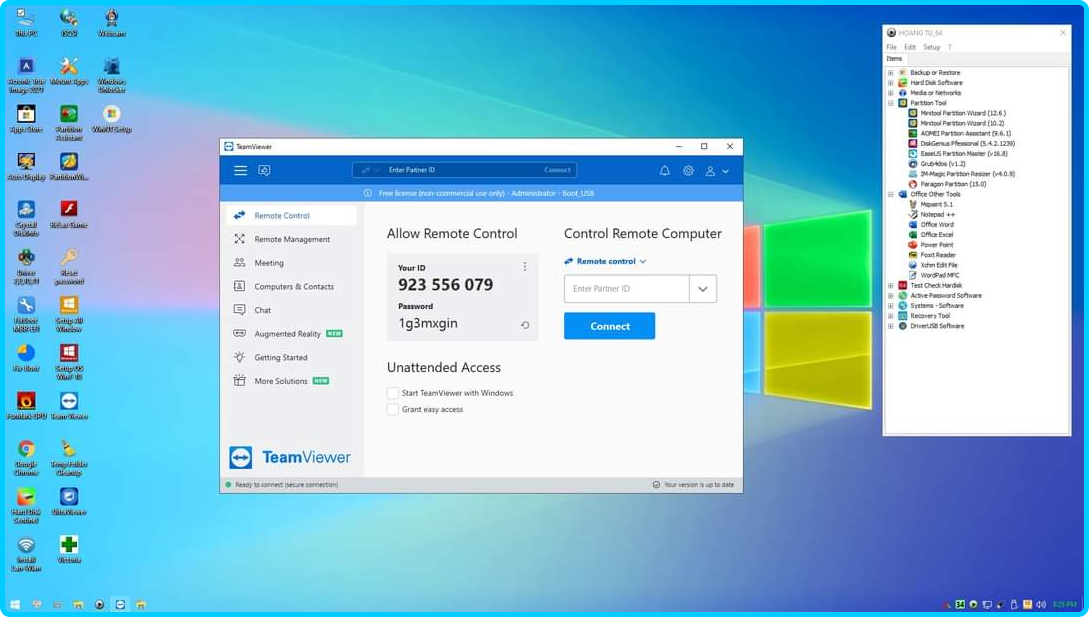Select Notepad ++ in the tree
1089x617 pixels.
[x=937, y=215]
